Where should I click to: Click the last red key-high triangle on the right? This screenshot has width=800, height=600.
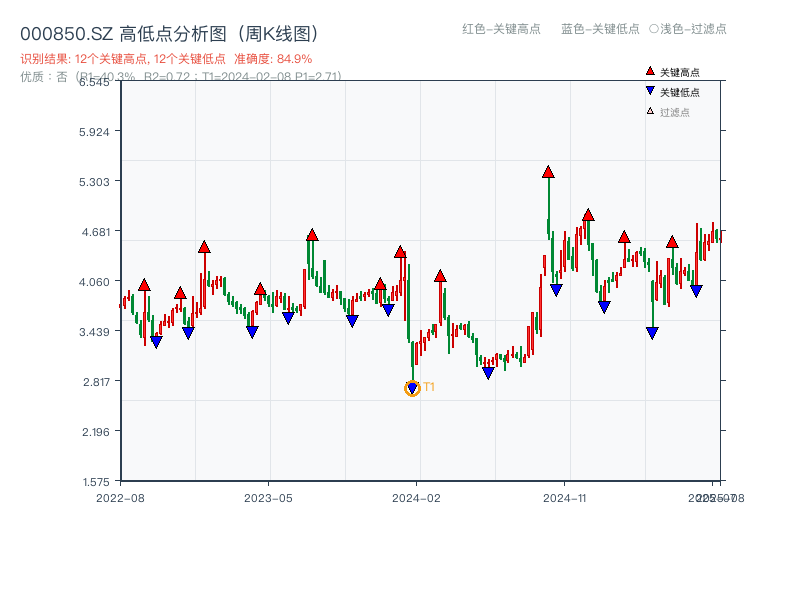click(x=672, y=242)
